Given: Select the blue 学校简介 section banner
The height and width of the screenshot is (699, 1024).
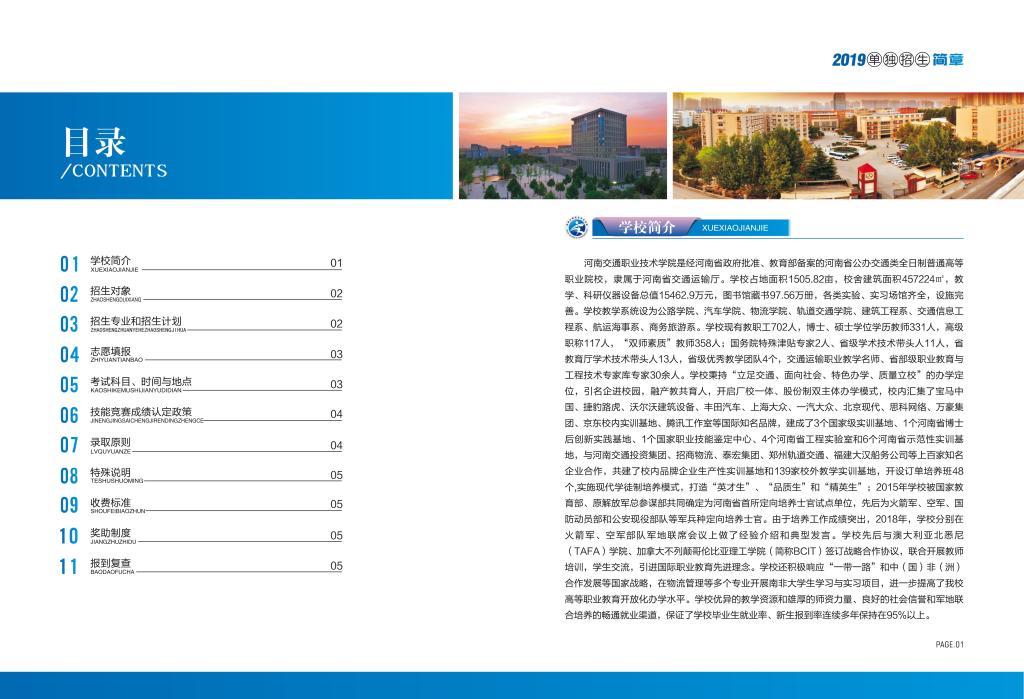Looking at the screenshot, I should (x=646, y=228).
